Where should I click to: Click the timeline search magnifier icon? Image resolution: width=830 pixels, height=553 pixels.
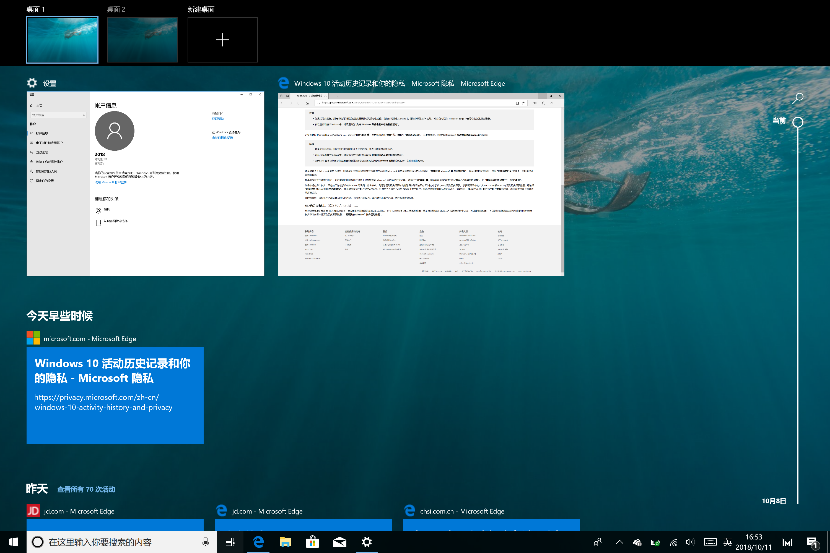click(798, 98)
